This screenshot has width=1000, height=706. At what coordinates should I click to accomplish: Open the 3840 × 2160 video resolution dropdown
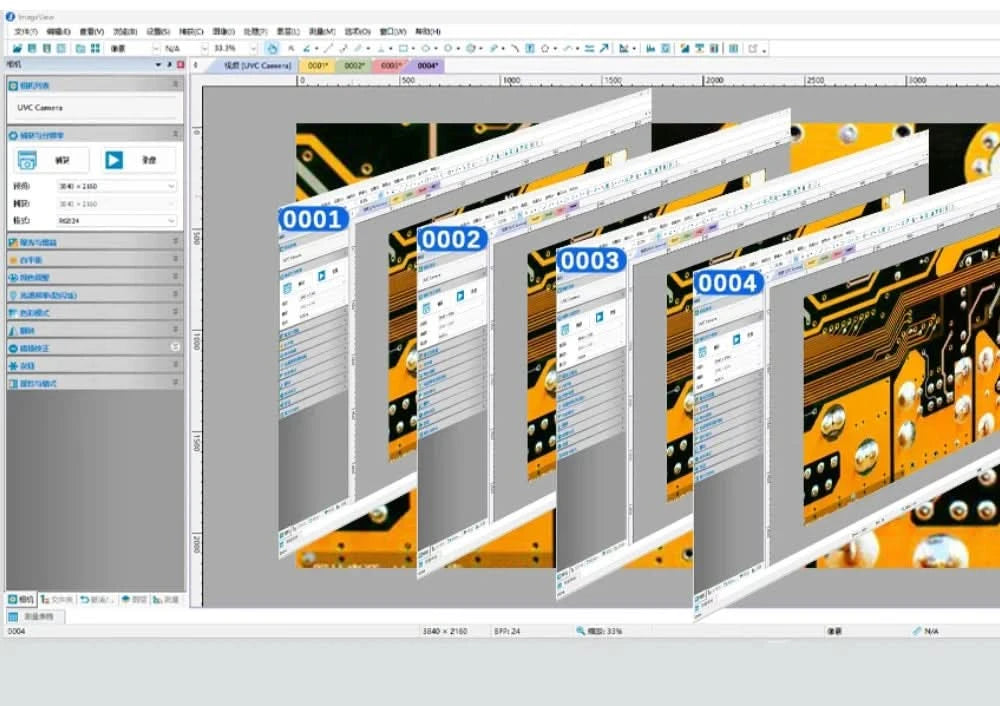click(x=117, y=186)
